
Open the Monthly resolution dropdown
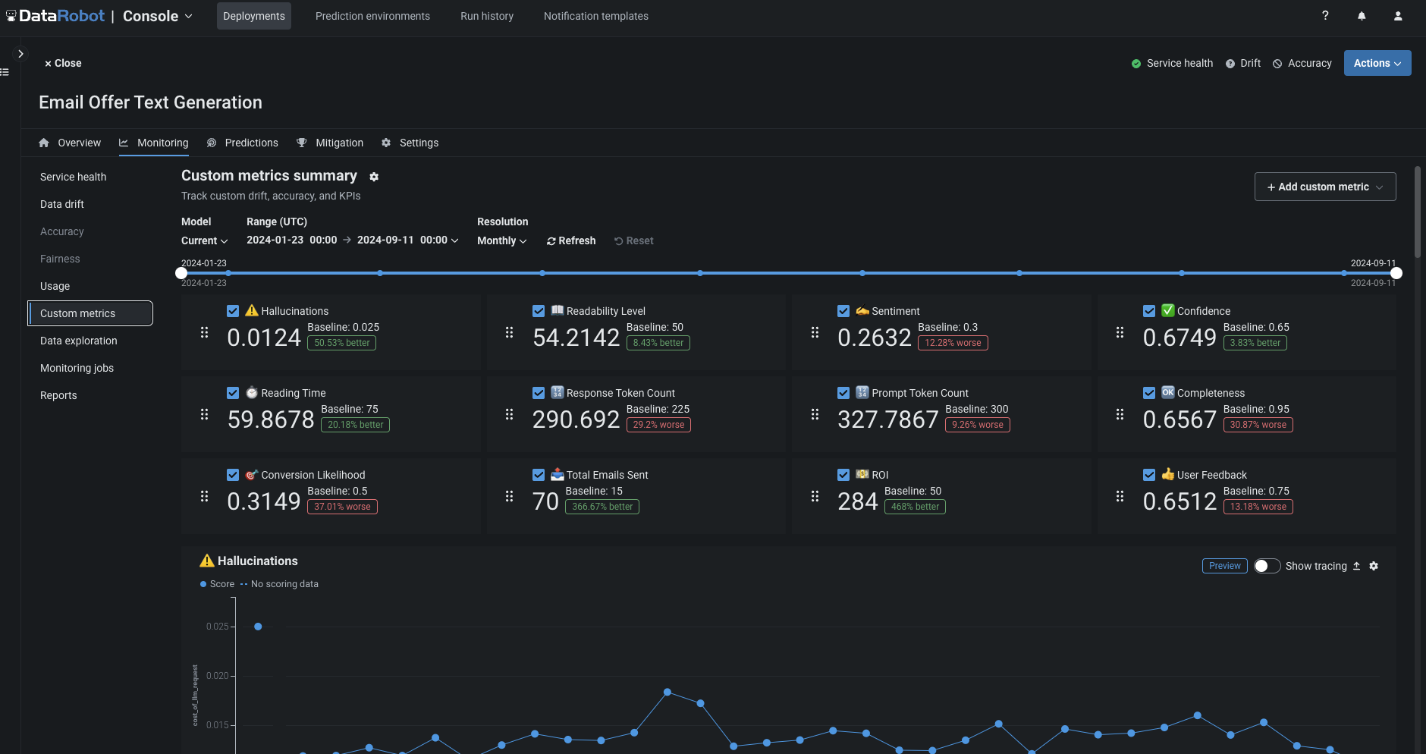click(501, 240)
